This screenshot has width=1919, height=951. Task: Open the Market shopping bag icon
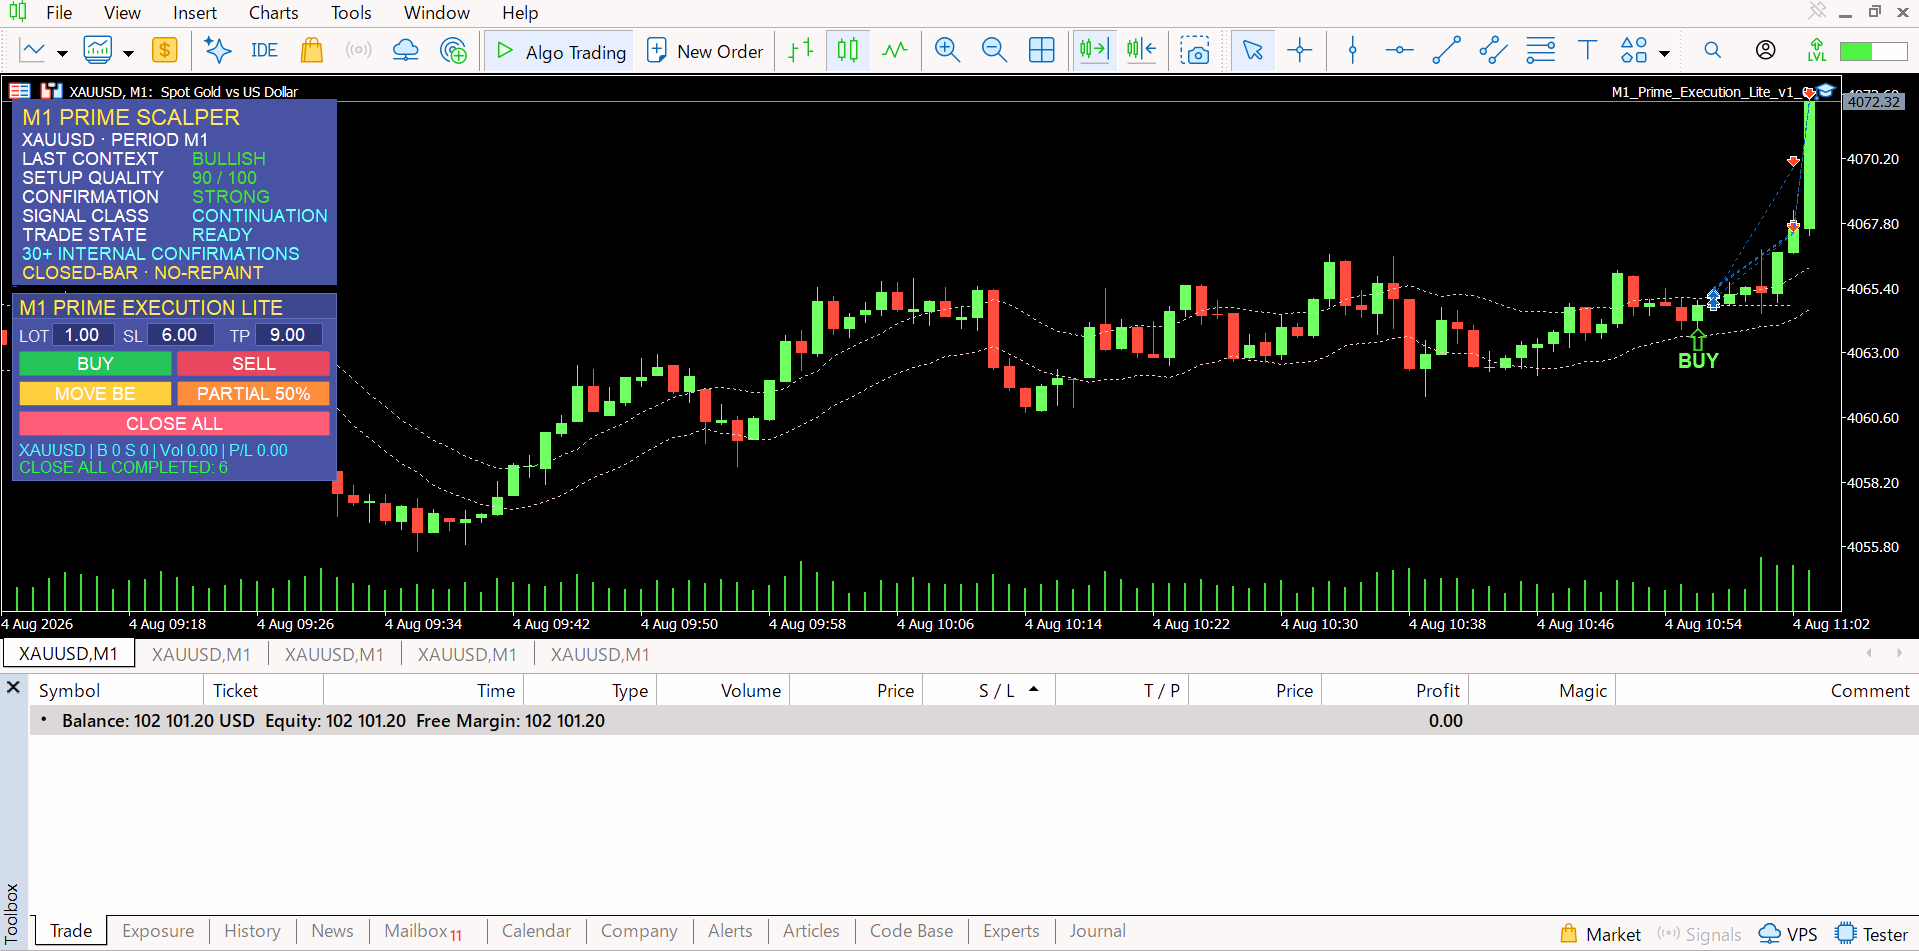pyautogui.click(x=312, y=50)
